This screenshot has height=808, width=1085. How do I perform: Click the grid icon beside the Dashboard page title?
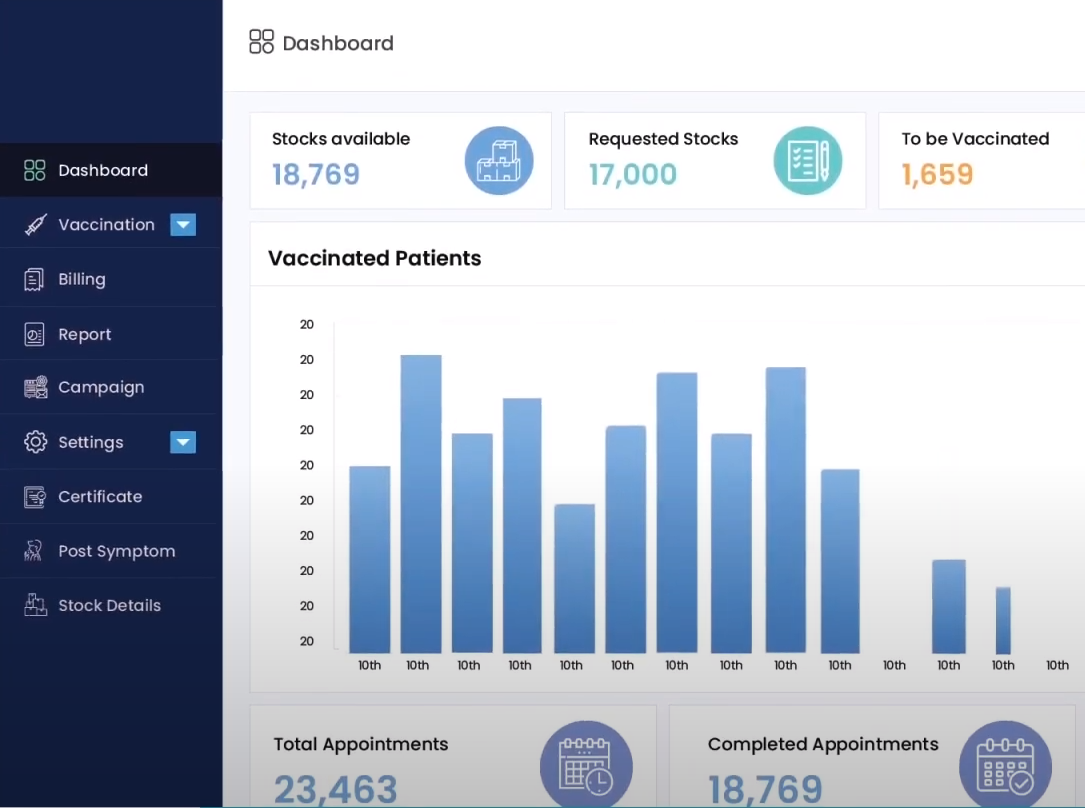[x=261, y=42]
